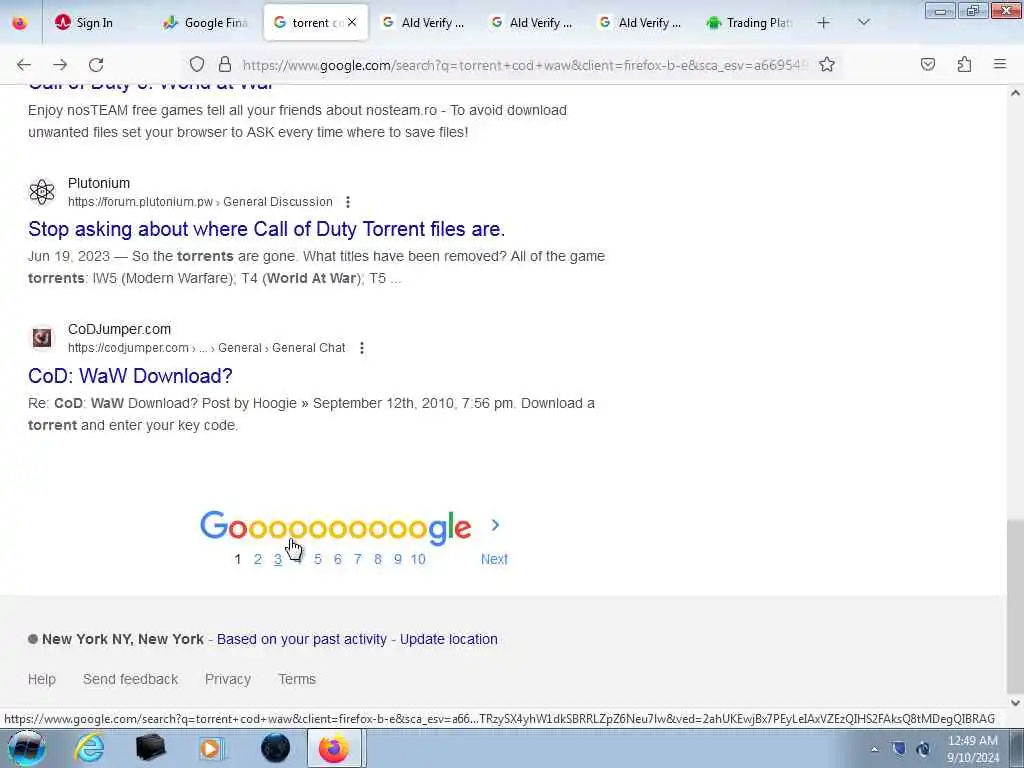Switch to the Trading Platform tab
Image resolution: width=1024 pixels, height=768 pixels.
751,23
